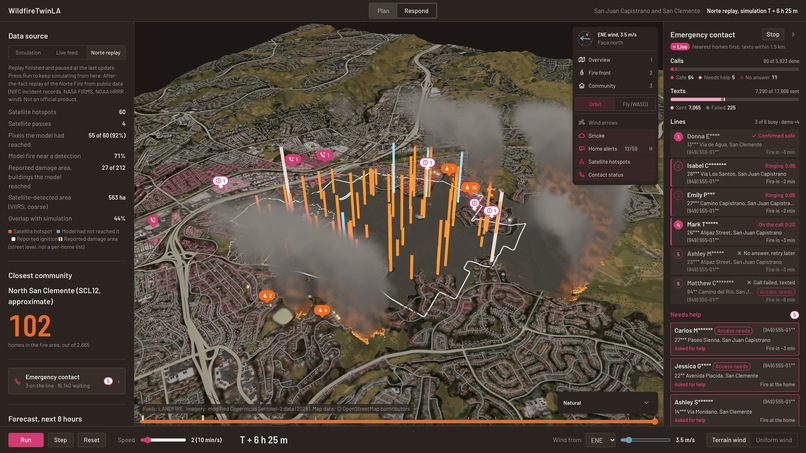Image resolution: width=806 pixels, height=453 pixels.
Task: Click the Needs help count badge
Action: [x=794, y=315]
